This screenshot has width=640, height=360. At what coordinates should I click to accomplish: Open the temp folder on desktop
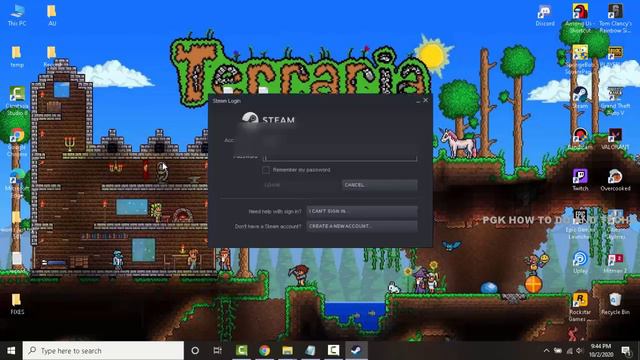point(17,56)
